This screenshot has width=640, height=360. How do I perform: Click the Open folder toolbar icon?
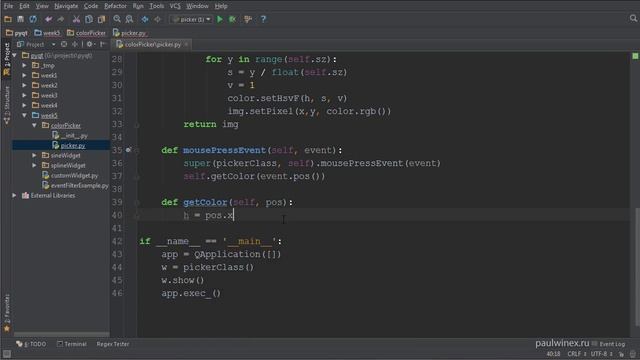(8, 19)
